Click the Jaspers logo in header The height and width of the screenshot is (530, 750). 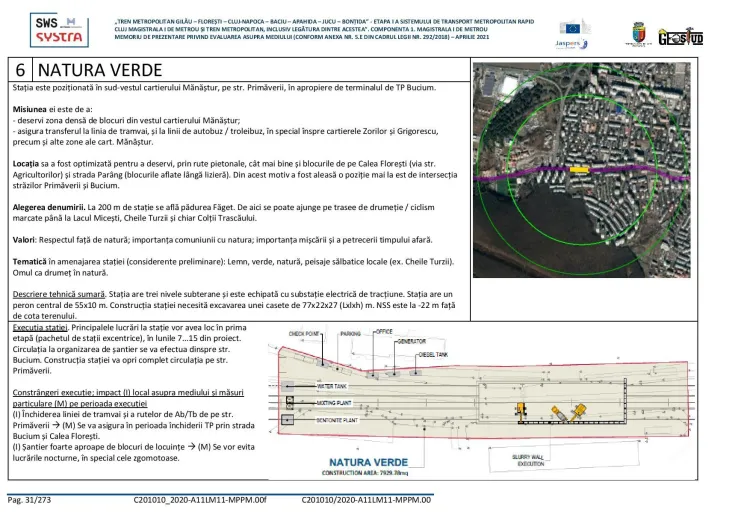click(x=571, y=44)
